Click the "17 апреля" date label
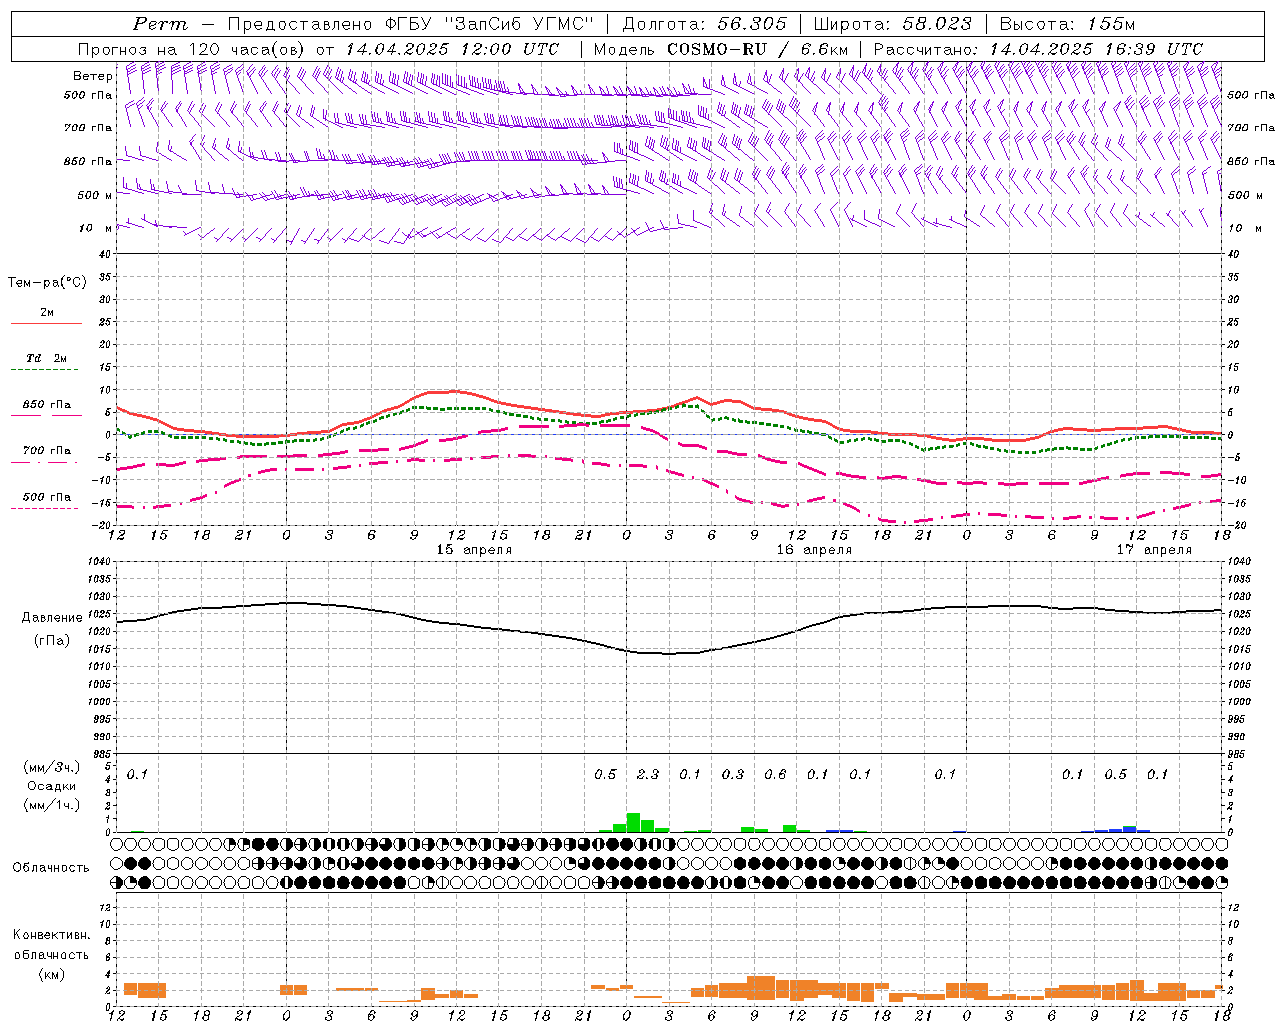Viewport: 1280px width, 1024px height. (x=1154, y=550)
